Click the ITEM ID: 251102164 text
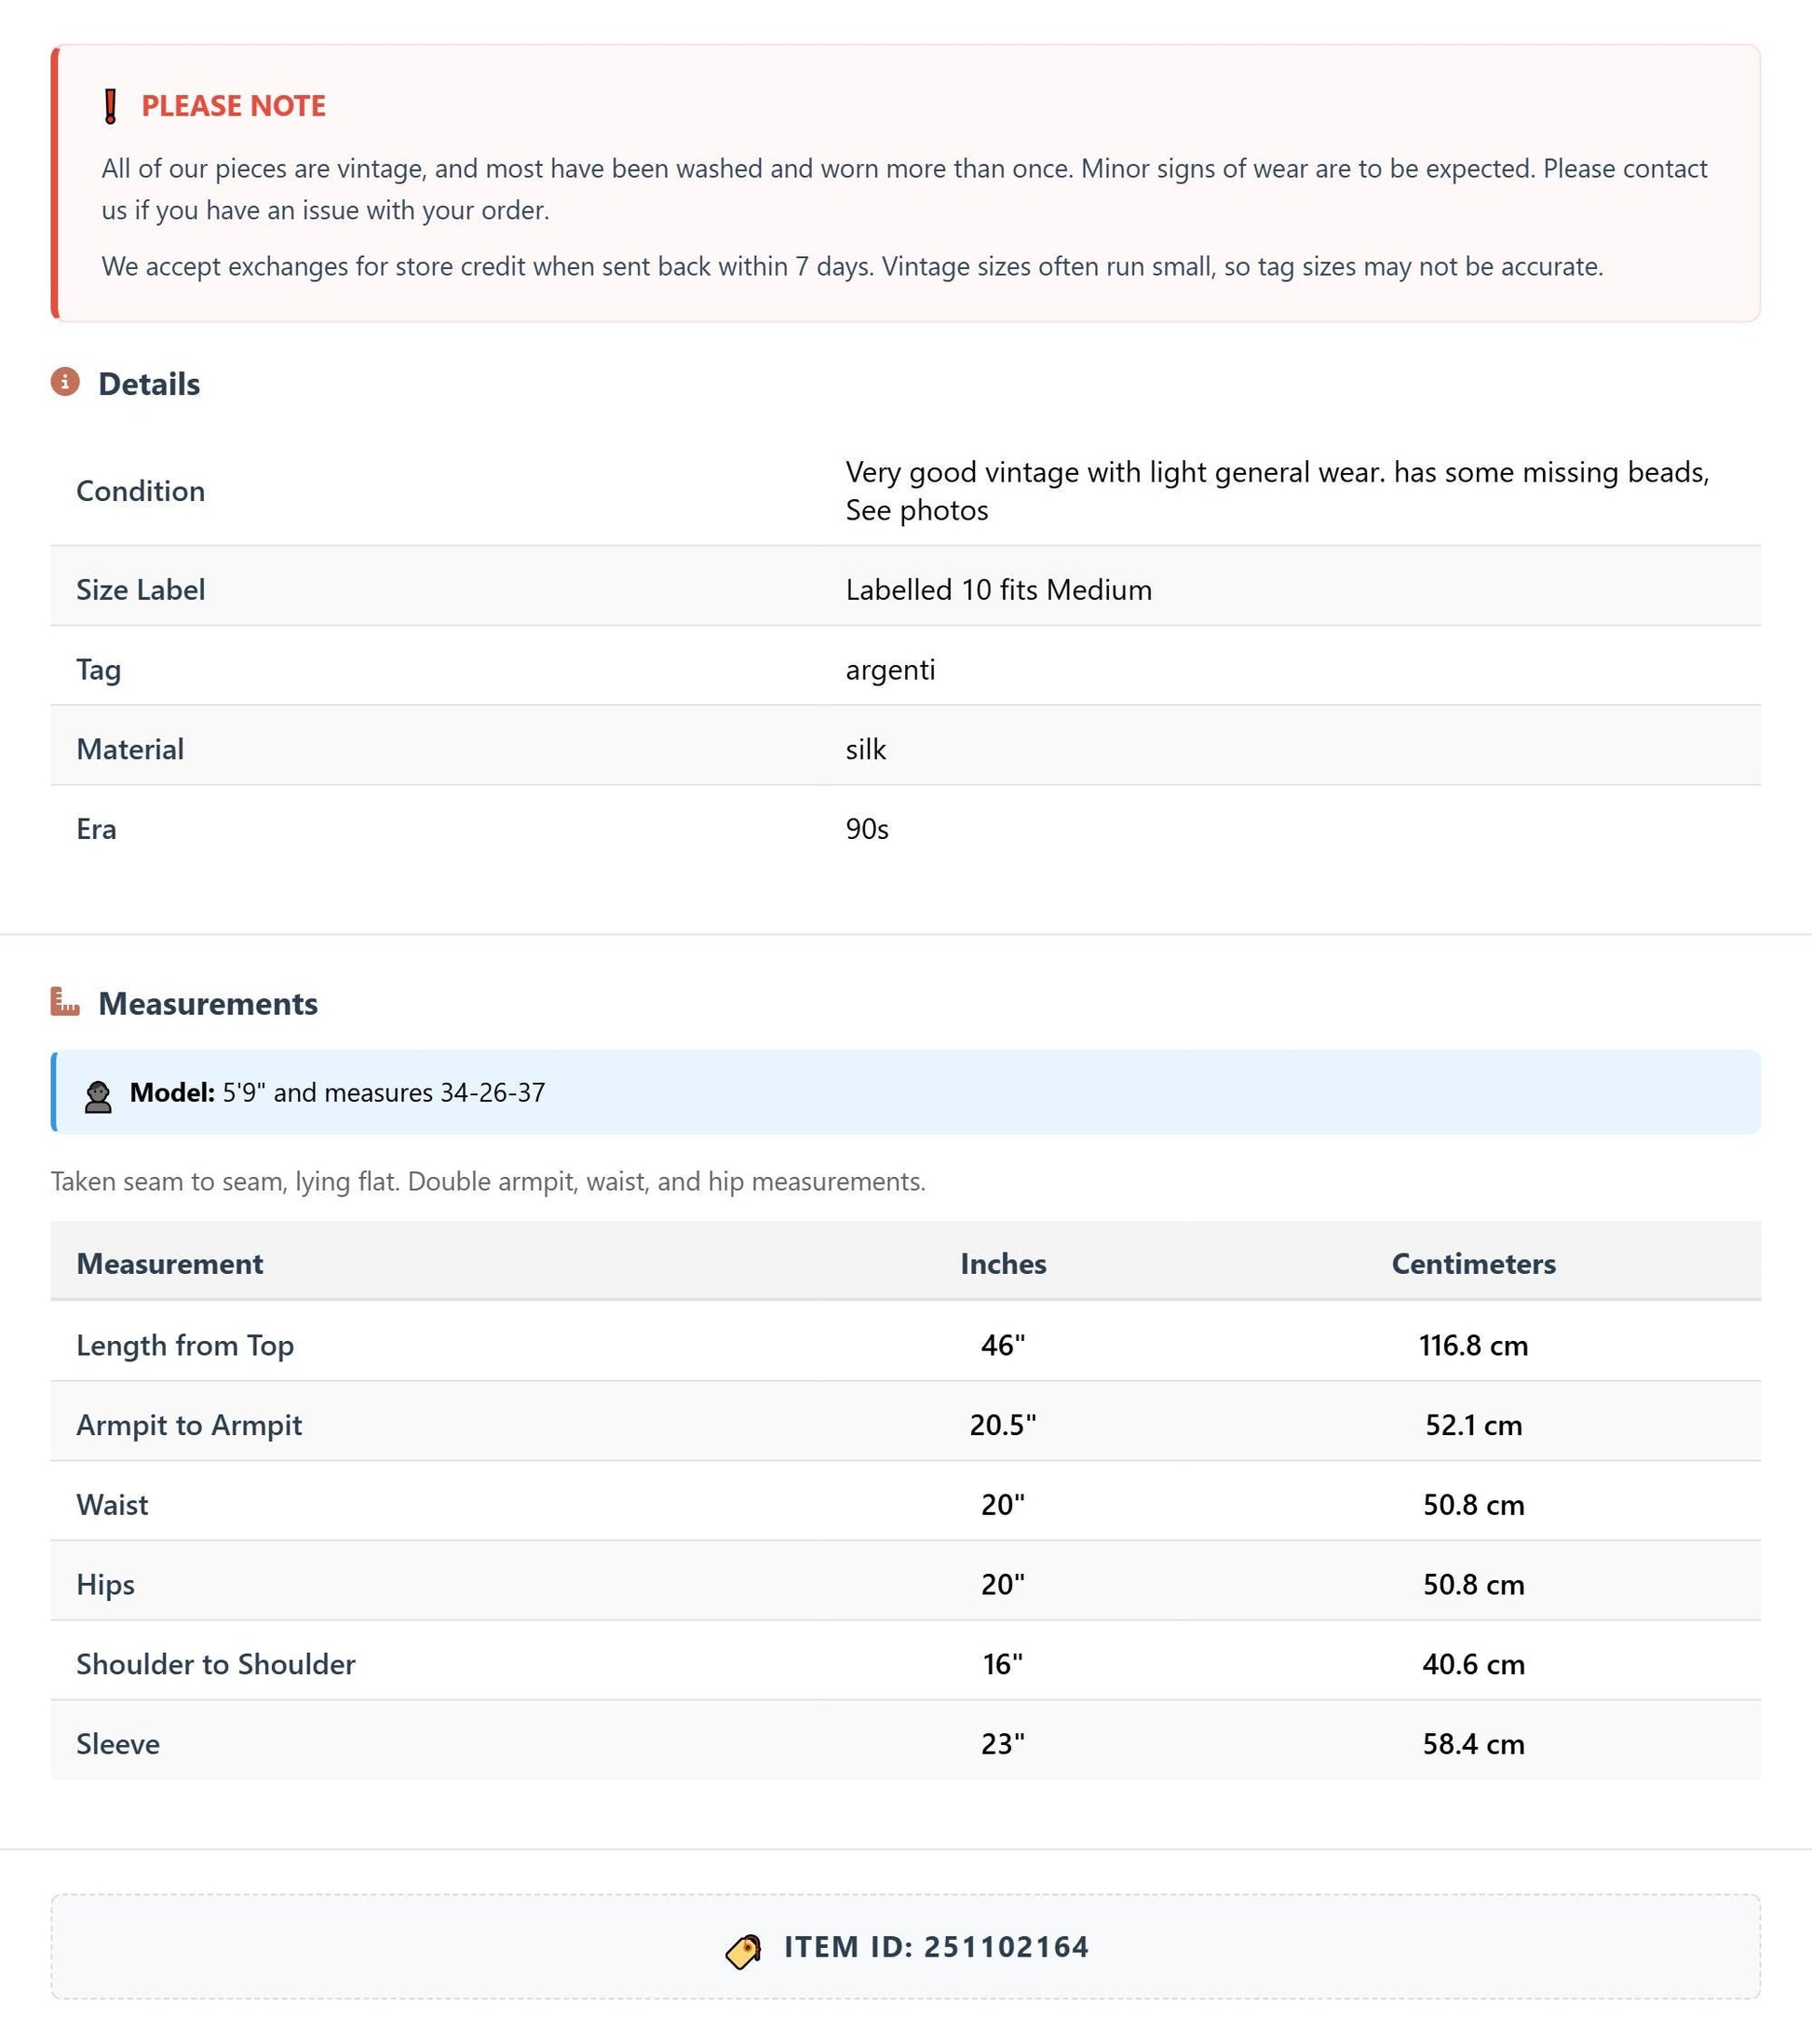Viewport: 1812px width, 2044px height. point(936,1947)
